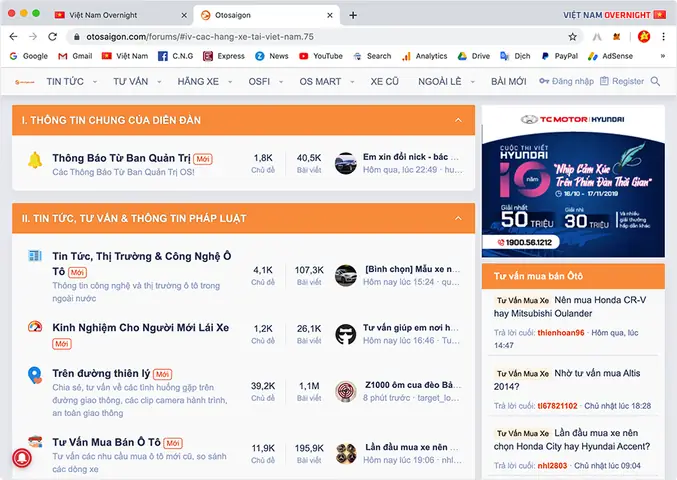Open a new tab with the plus button
The image size is (677, 480).
tap(353, 15)
